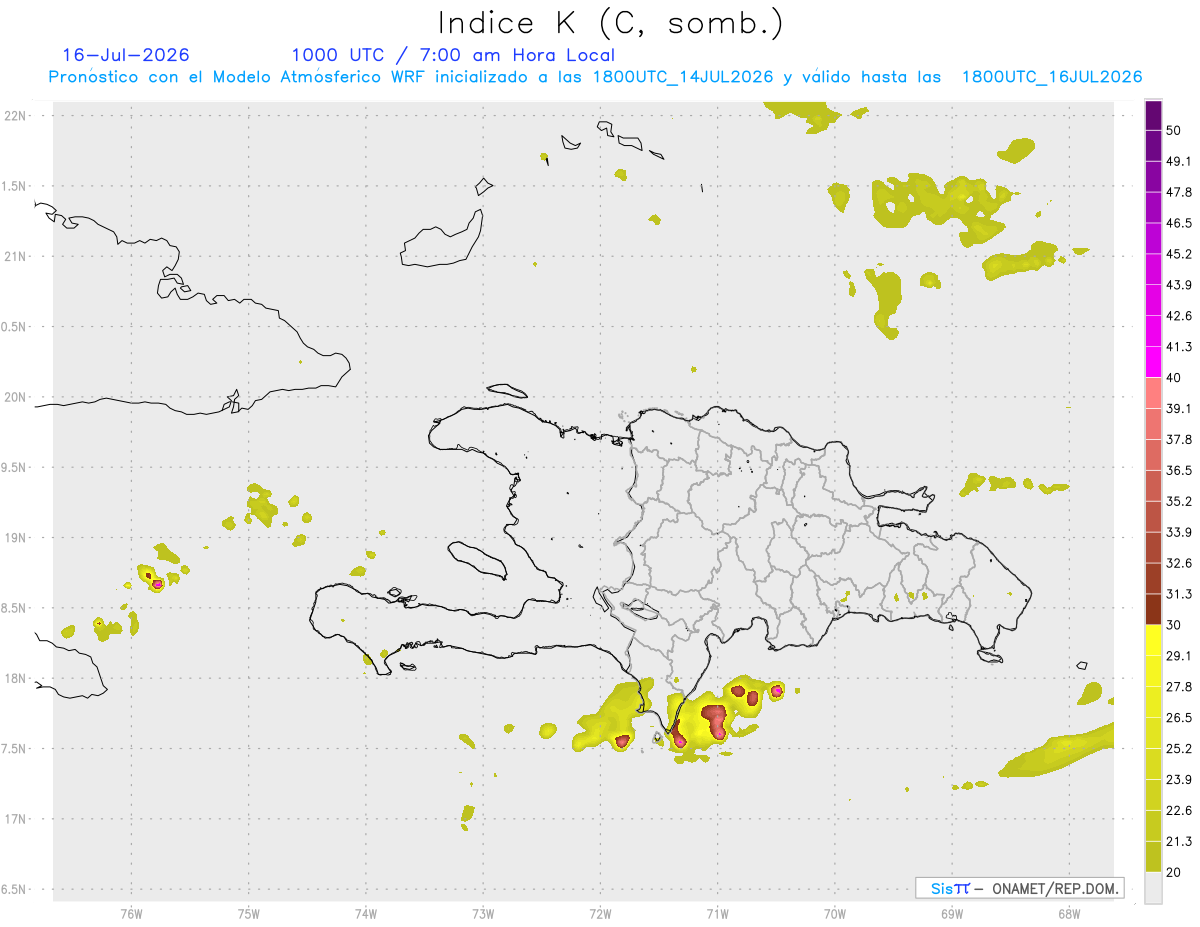Click the "22N" latitude label

[14, 116]
